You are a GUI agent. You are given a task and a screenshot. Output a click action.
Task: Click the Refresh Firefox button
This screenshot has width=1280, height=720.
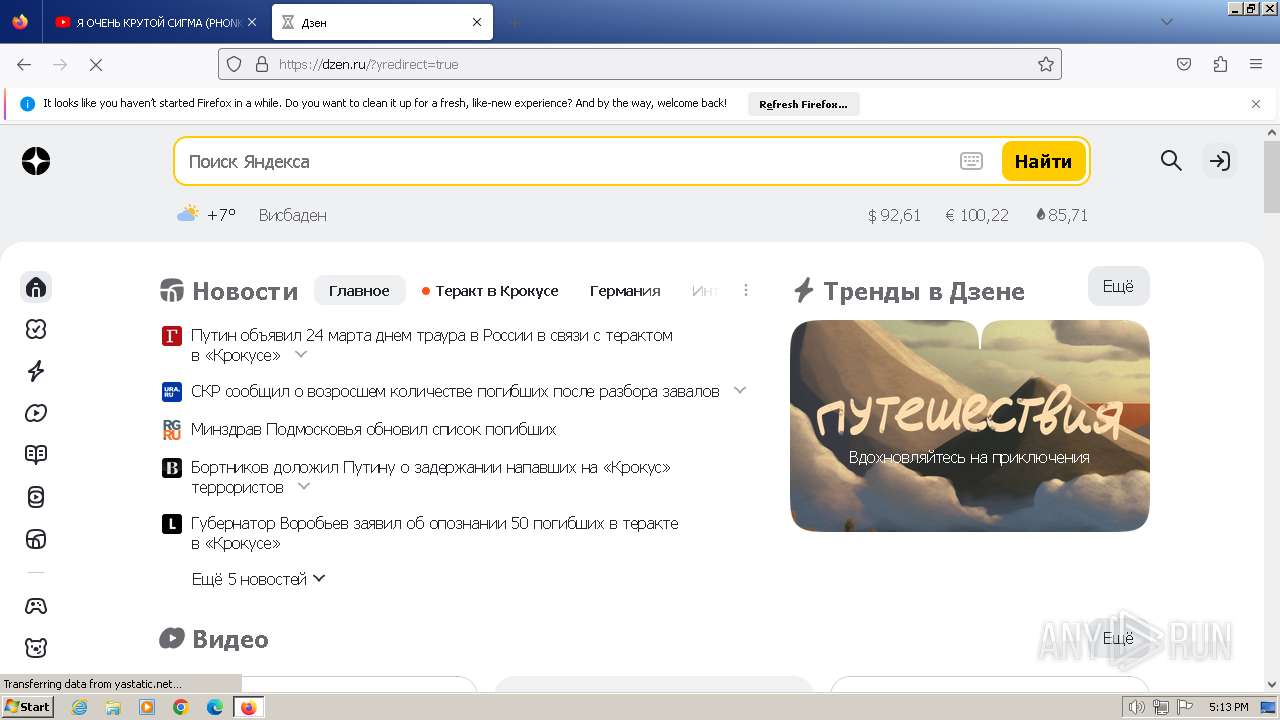[803, 104]
